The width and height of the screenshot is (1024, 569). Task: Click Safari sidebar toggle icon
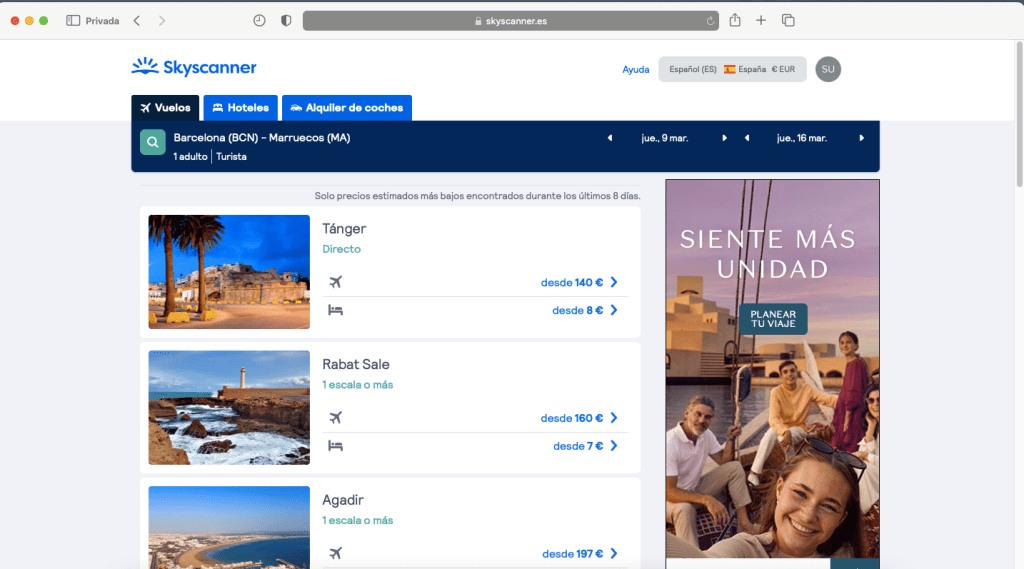[x=73, y=20]
